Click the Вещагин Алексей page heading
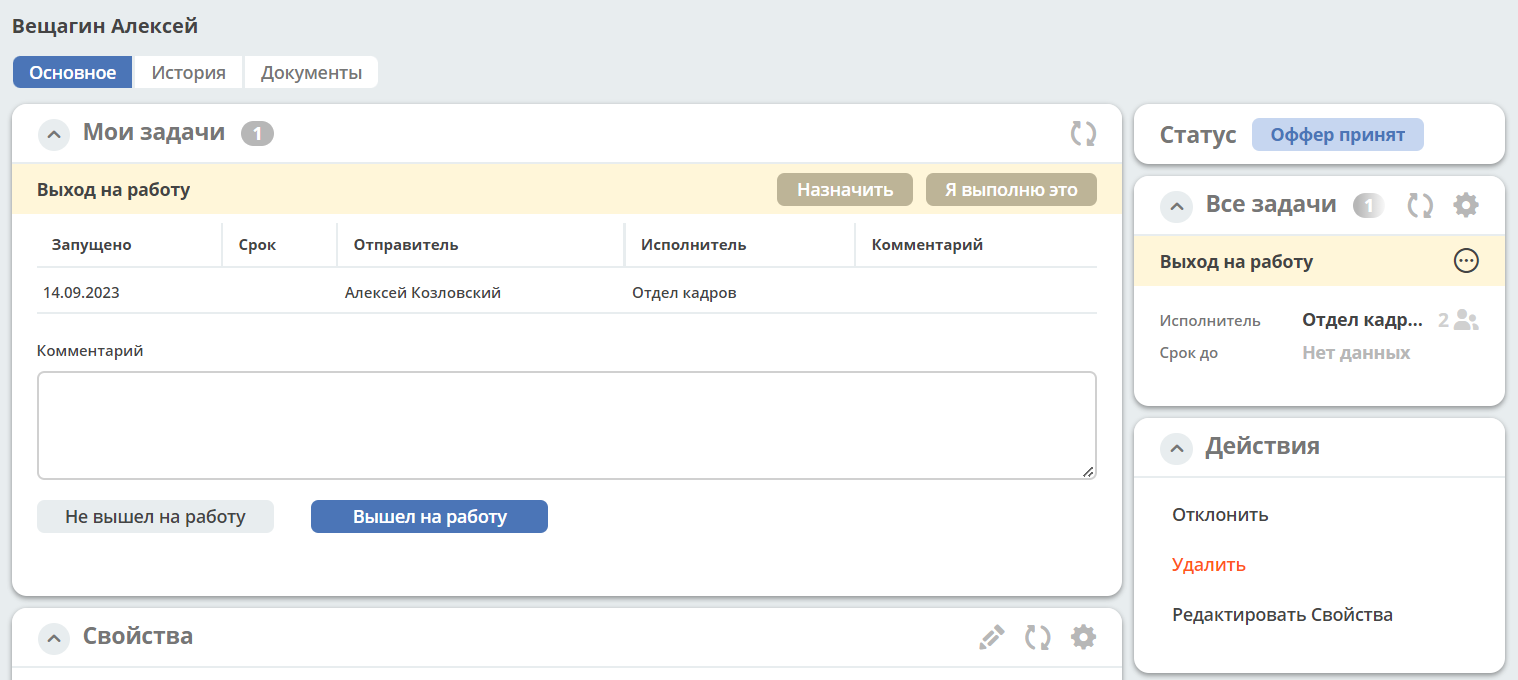This screenshot has height=680, width=1518. tap(105, 26)
